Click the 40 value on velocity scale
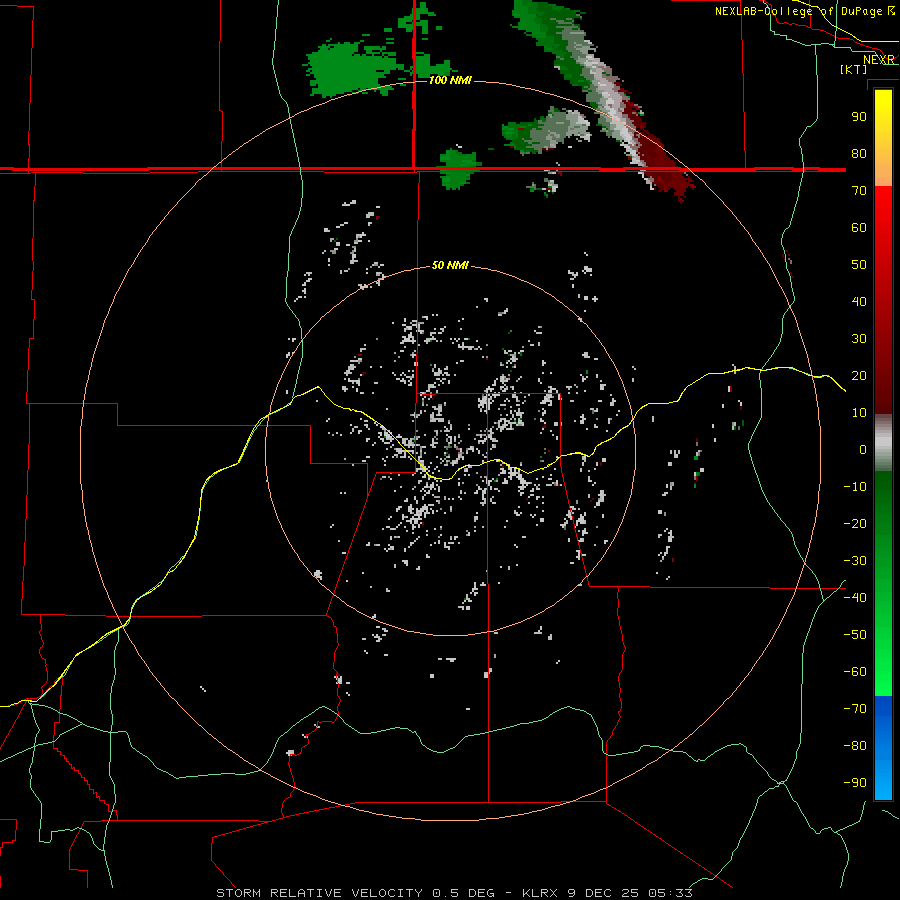 (859, 302)
